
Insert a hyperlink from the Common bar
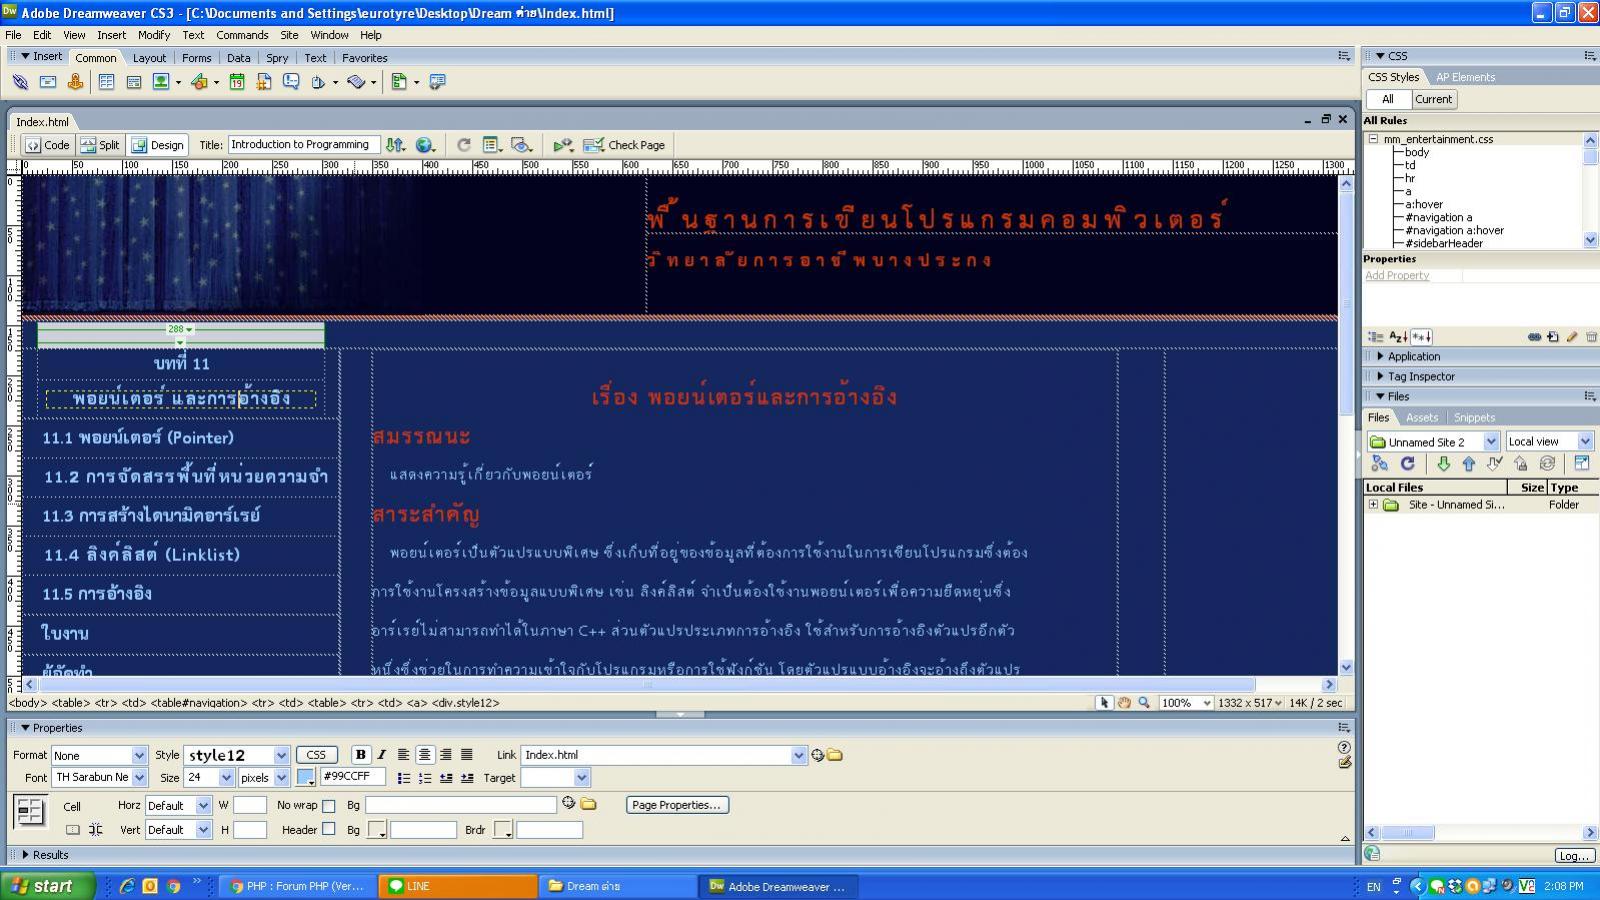tap(20, 82)
